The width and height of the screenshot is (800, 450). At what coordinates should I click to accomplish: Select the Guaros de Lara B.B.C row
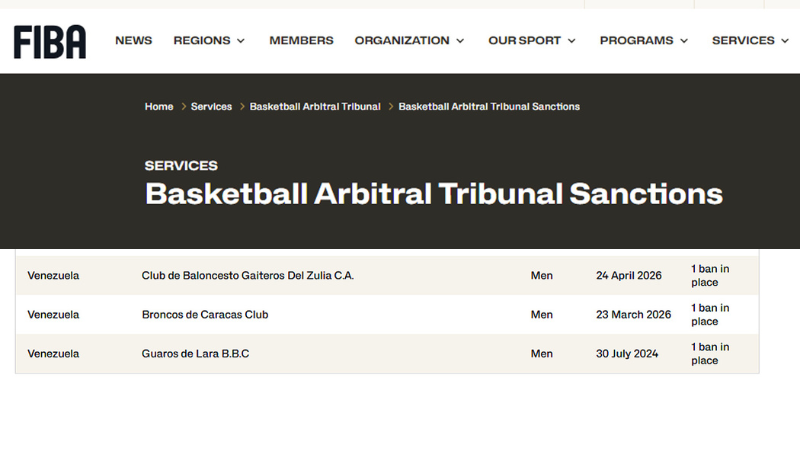195,353
